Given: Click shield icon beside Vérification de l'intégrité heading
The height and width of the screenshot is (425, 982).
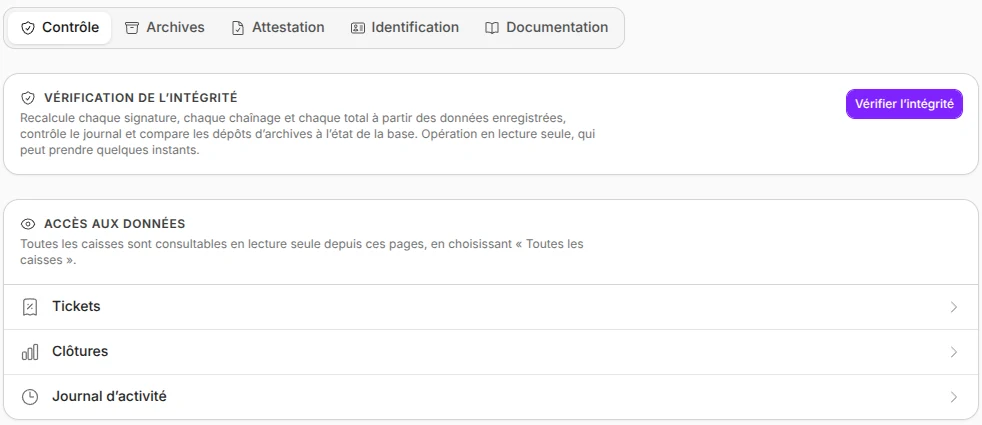Looking at the screenshot, I should point(28,98).
